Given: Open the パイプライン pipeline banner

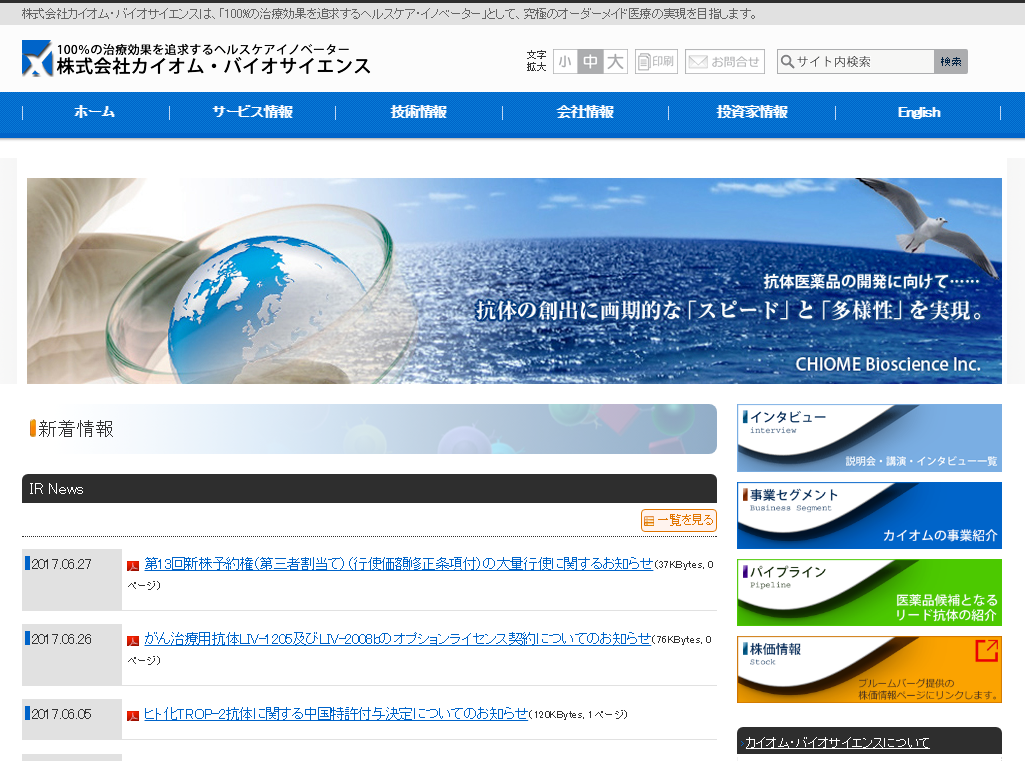Looking at the screenshot, I should pos(869,592).
